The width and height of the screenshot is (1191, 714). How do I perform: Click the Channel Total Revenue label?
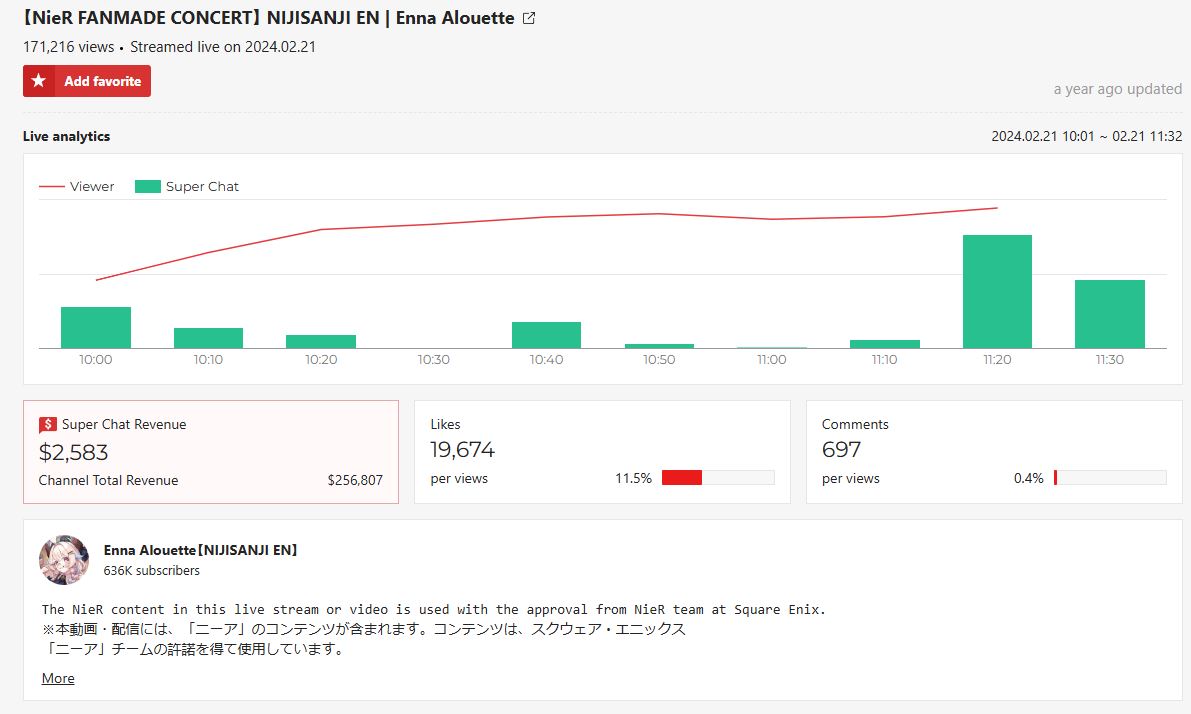tap(109, 481)
